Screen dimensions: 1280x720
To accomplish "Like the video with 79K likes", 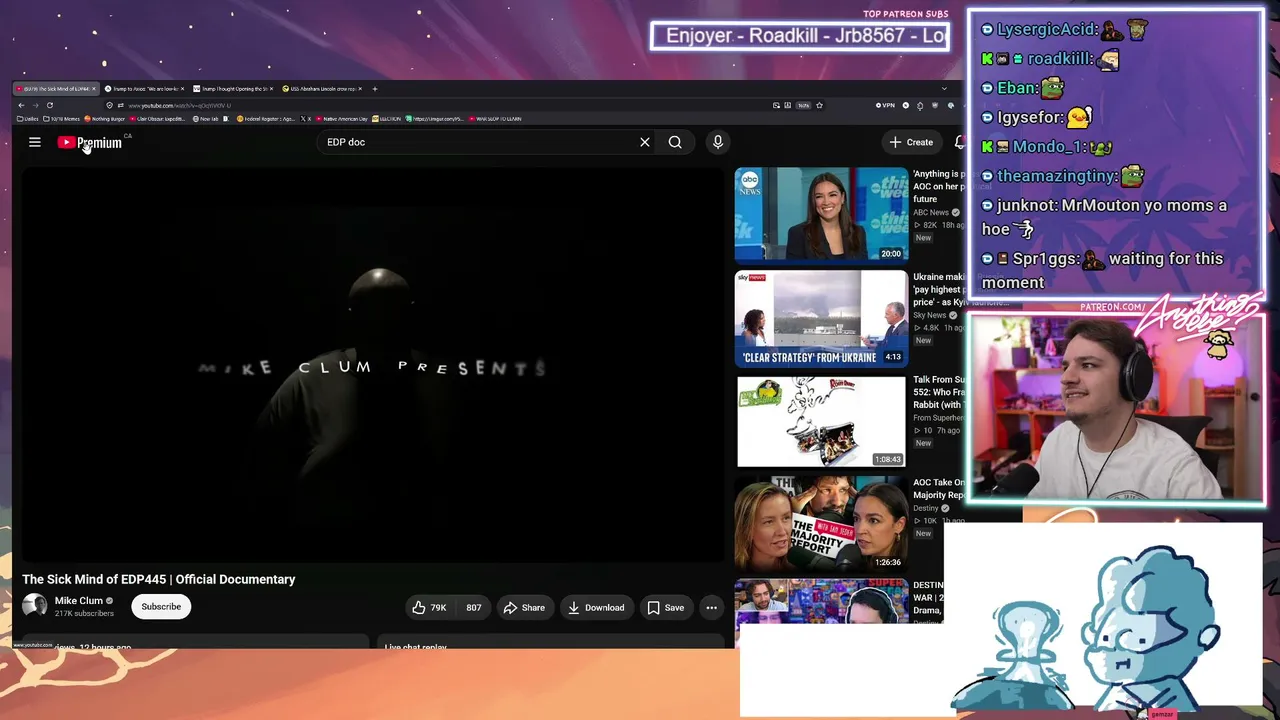I will (x=429, y=607).
